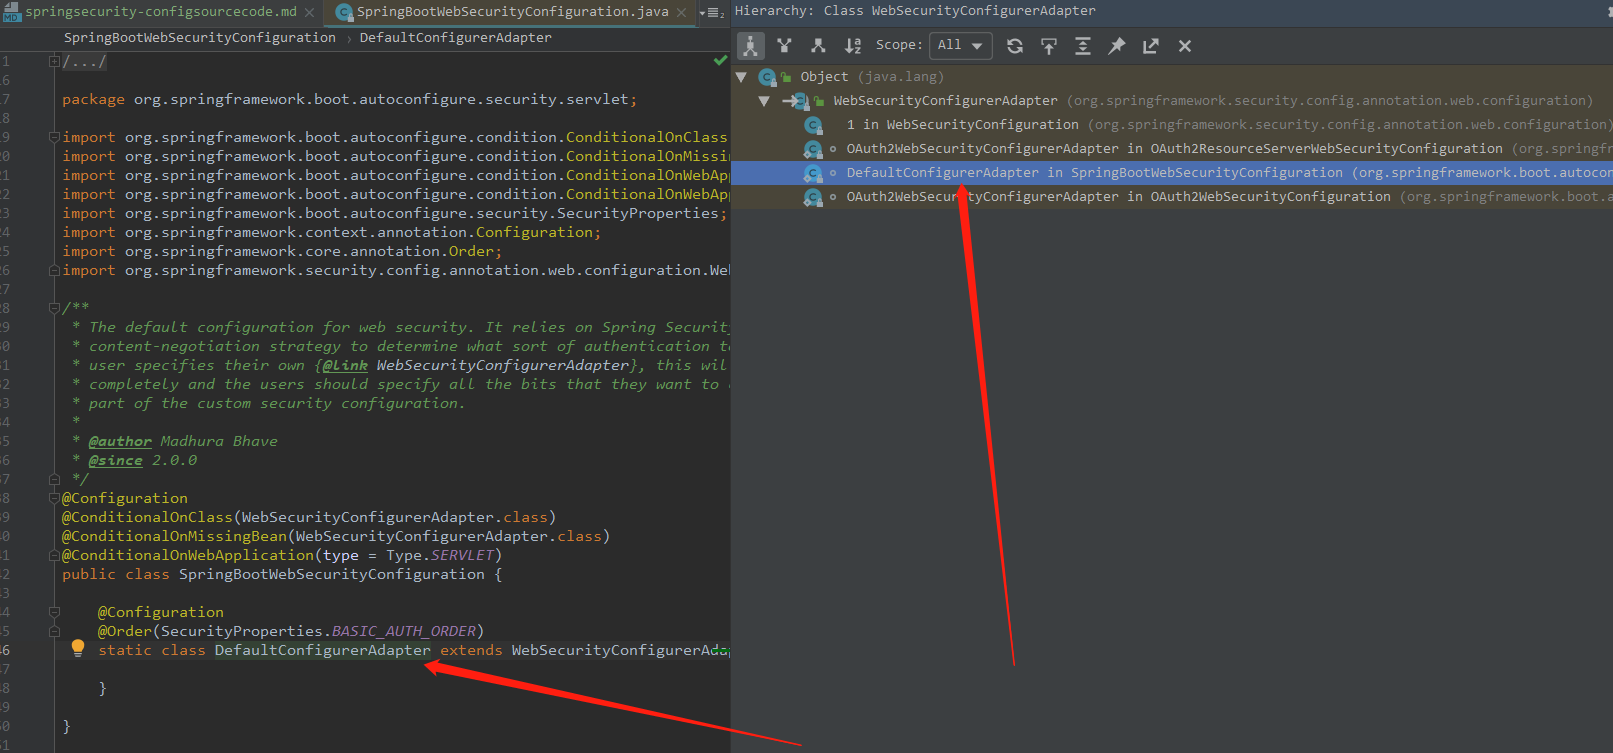Click the Autoscroll from Source icon
This screenshot has width=1613, height=753.
click(1049, 46)
